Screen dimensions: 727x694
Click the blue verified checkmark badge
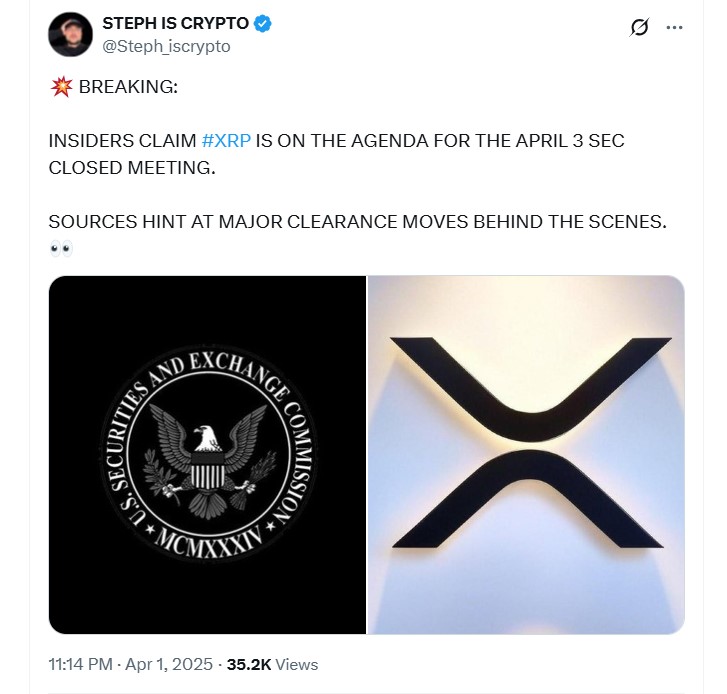pos(263,24)
